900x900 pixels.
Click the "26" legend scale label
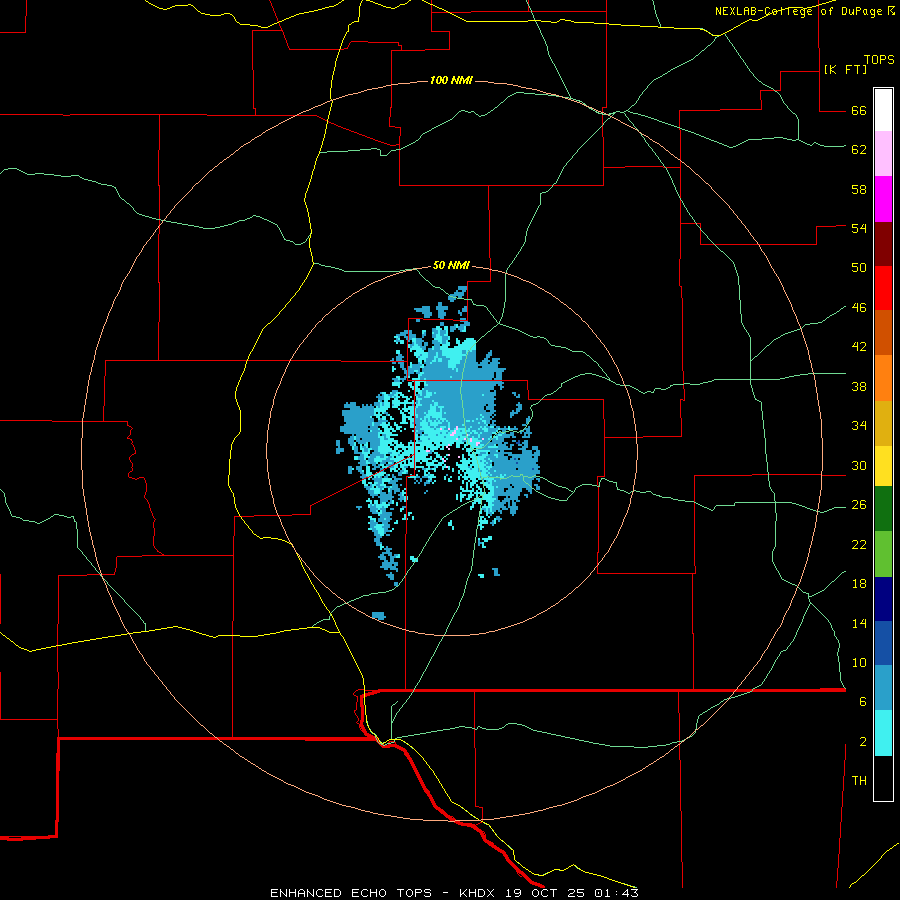click(x=859, y=505)
